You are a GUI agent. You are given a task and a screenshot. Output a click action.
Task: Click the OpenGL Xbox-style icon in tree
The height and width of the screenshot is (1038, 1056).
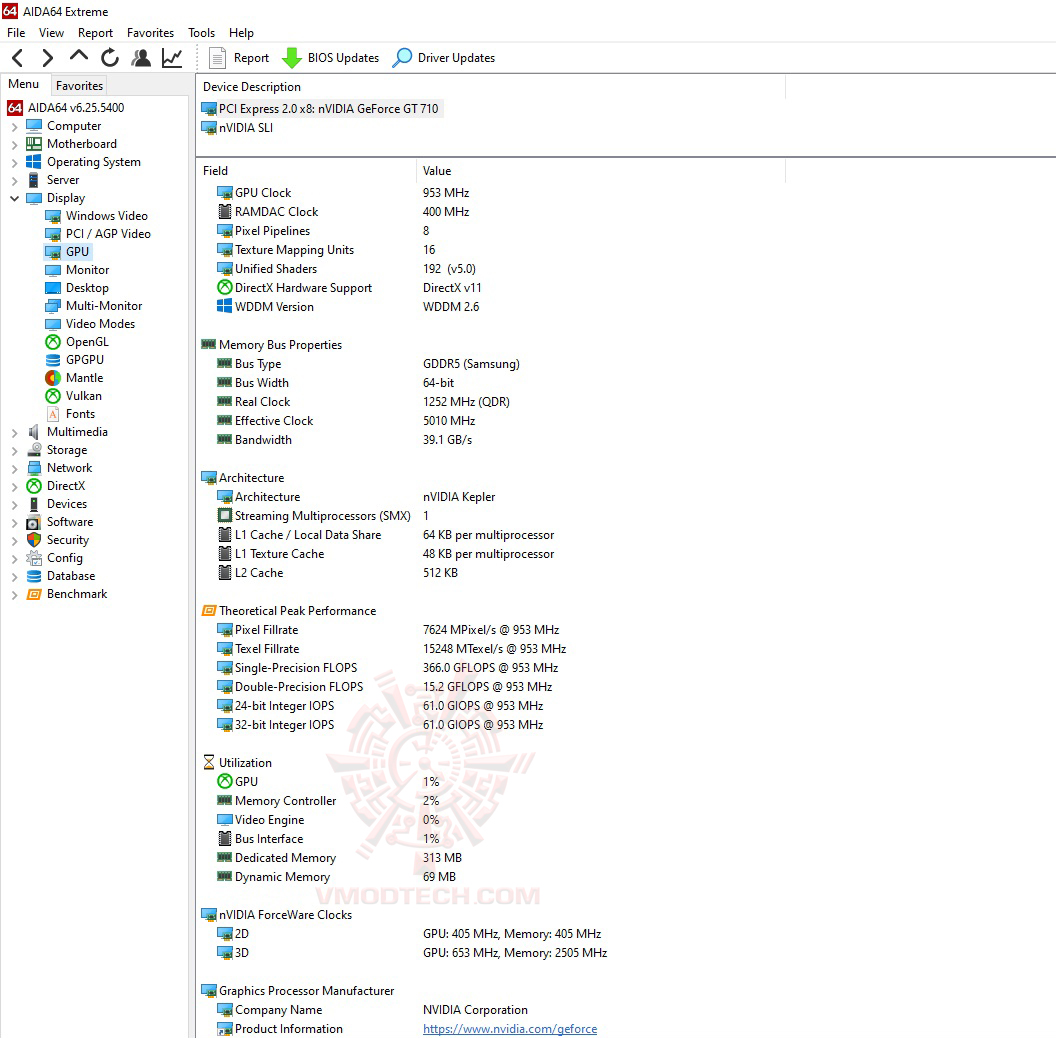tap(53, 342)
